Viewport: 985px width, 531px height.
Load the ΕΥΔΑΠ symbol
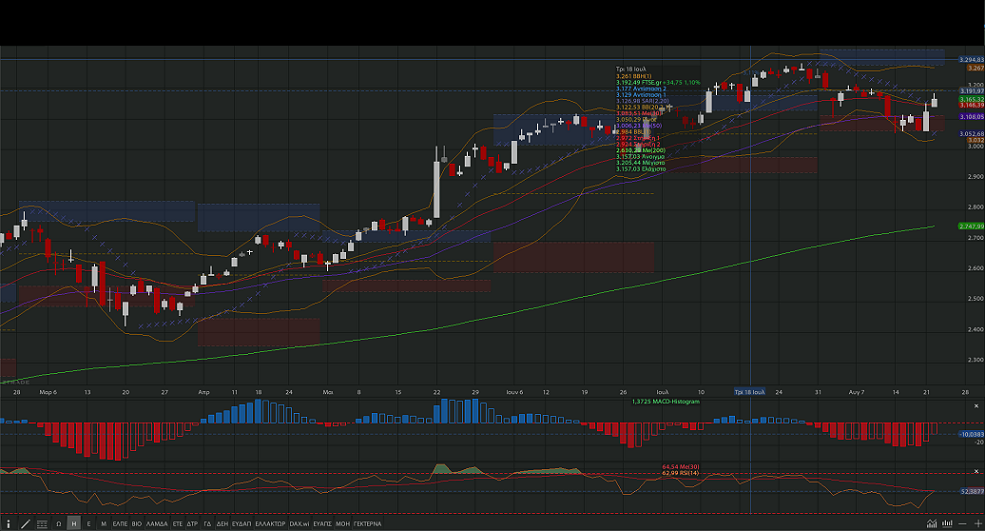click(x=241, y=523)
